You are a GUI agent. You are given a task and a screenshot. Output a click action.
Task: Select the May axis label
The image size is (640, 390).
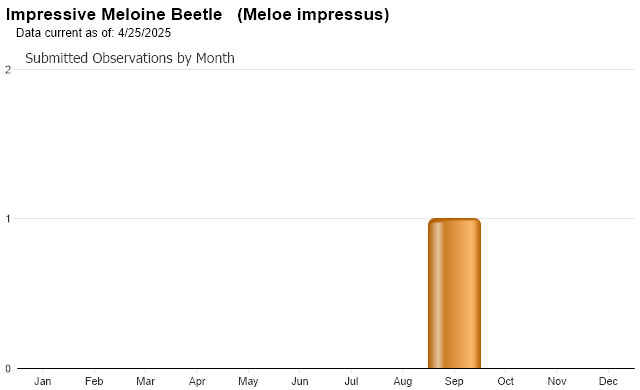click(x=248, y=381)
